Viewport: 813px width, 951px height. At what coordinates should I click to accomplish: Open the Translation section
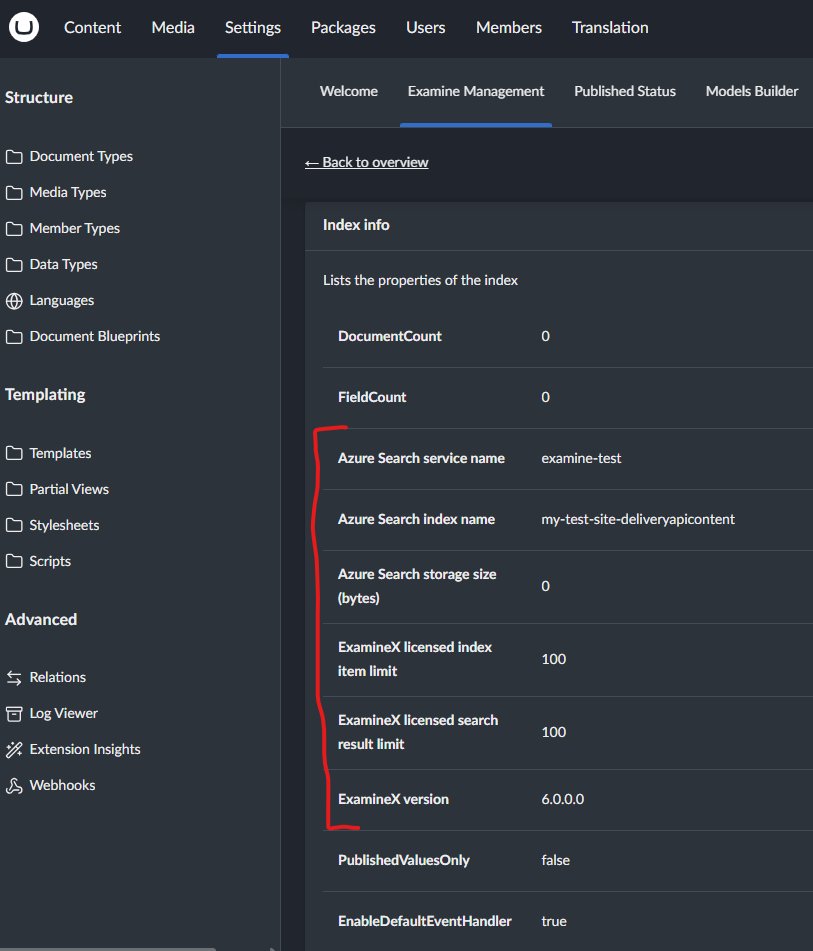pyautogui.click(x=610, y=27)
